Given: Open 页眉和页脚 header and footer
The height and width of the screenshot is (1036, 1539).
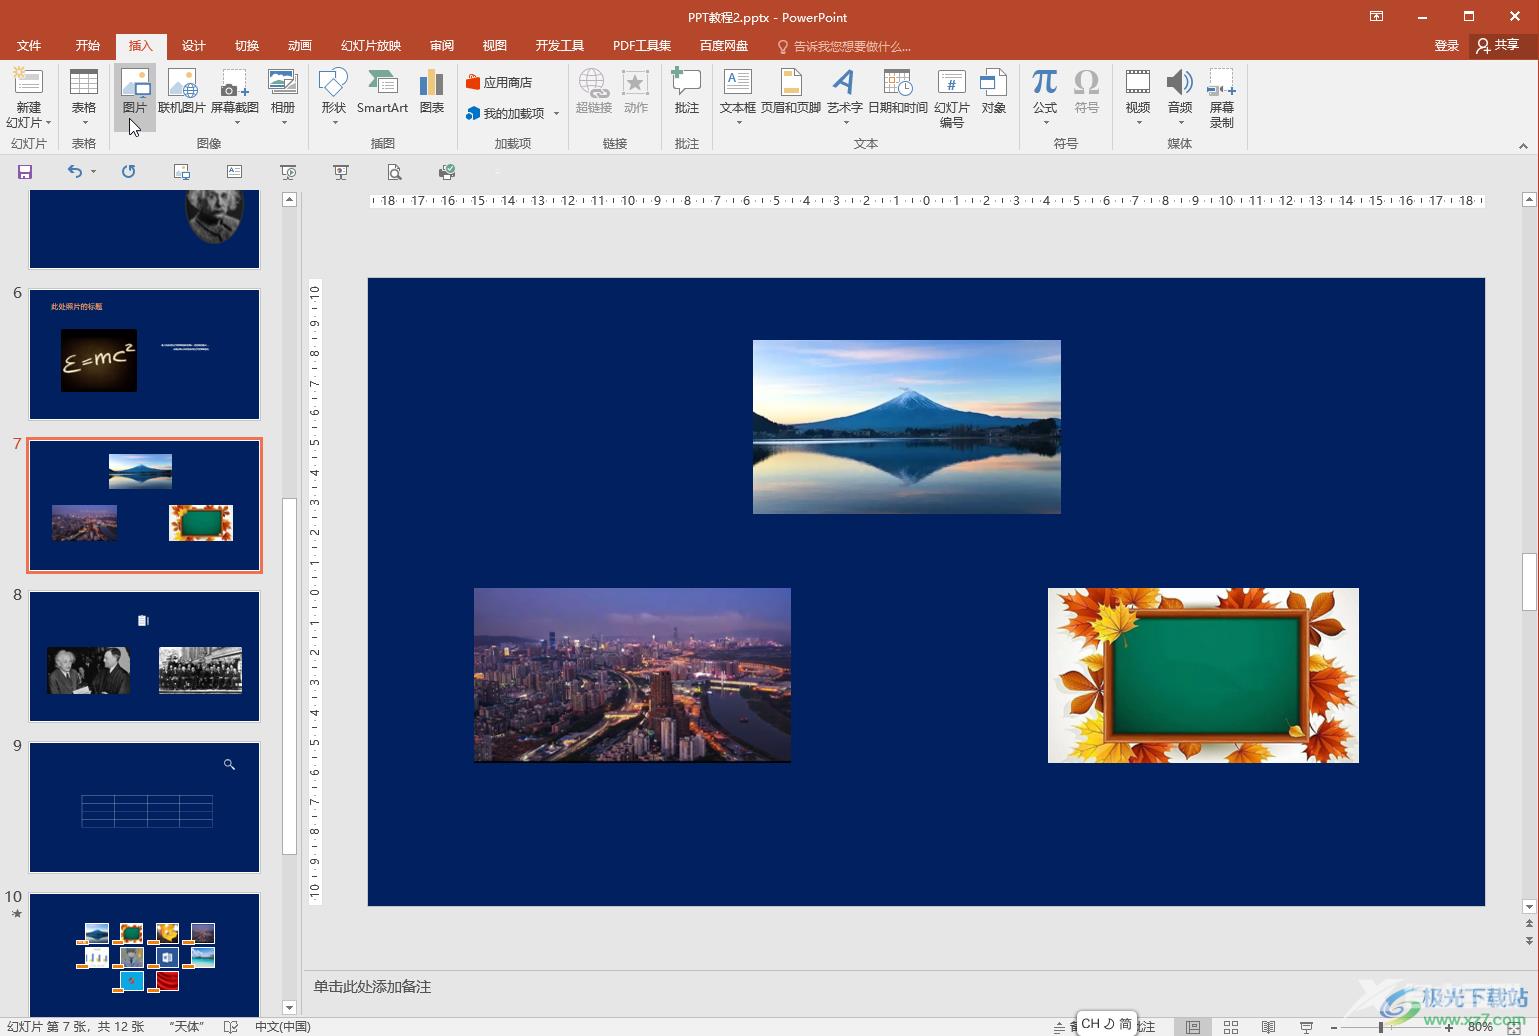Looking at the screenshot, I should pos(791,91).
